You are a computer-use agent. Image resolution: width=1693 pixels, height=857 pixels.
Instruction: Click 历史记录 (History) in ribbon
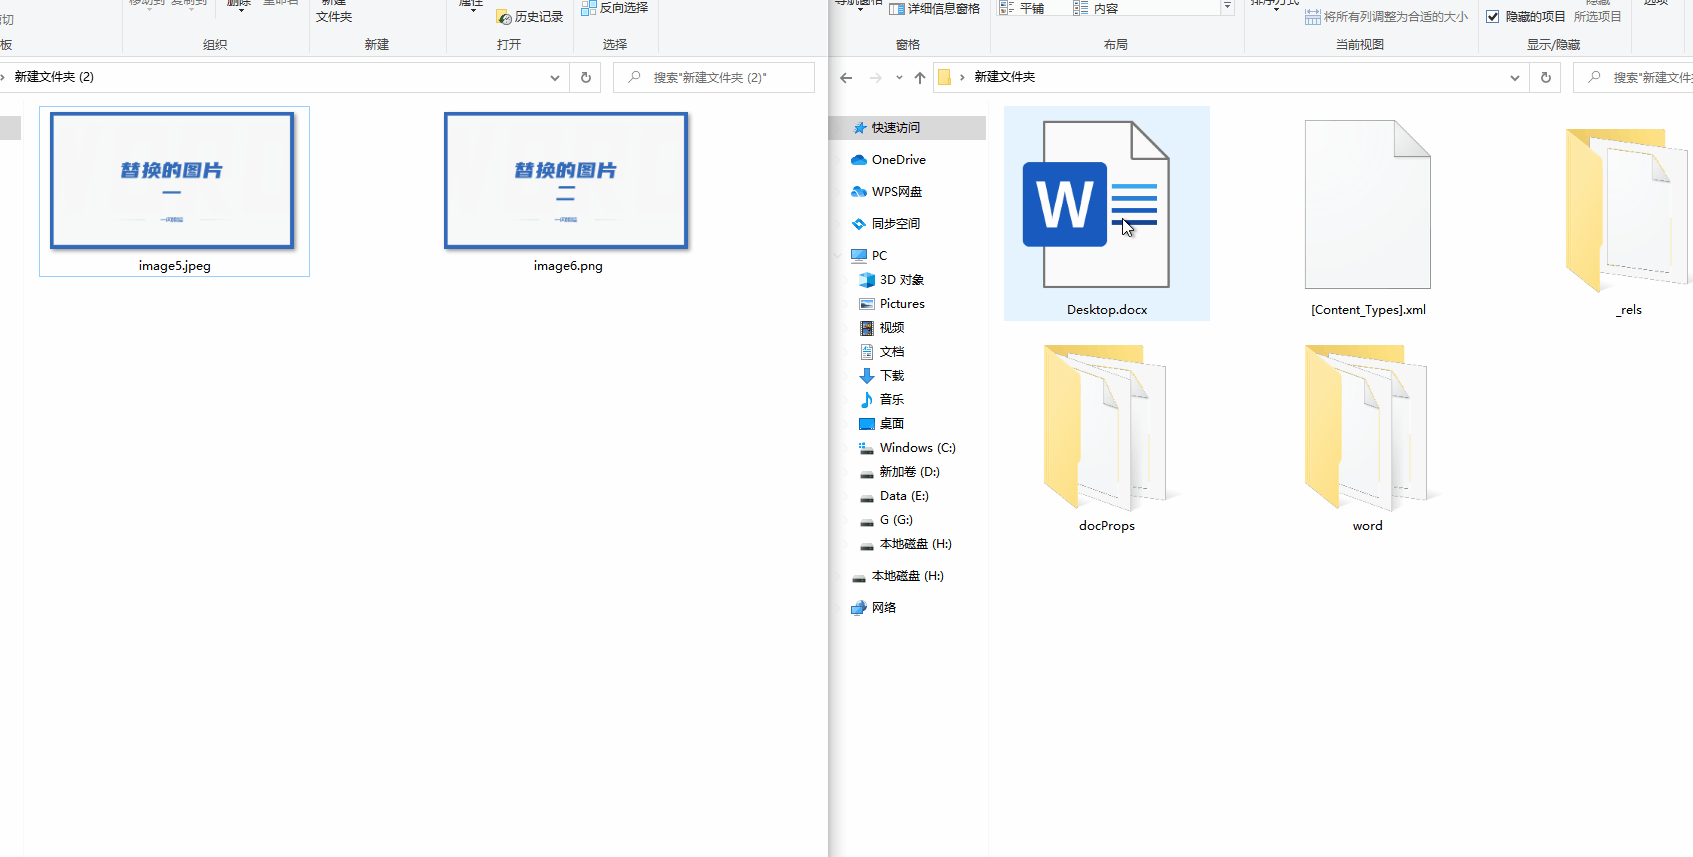click(x=530, y=17)
